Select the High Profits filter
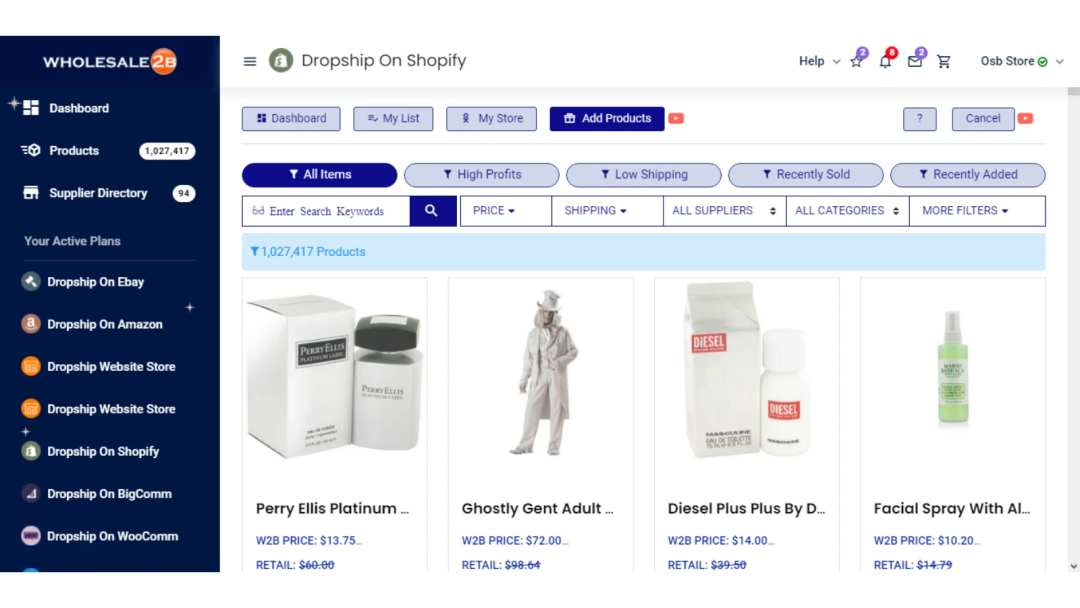Viewport: 1080px width, 608px height. [x=481, y=174]
